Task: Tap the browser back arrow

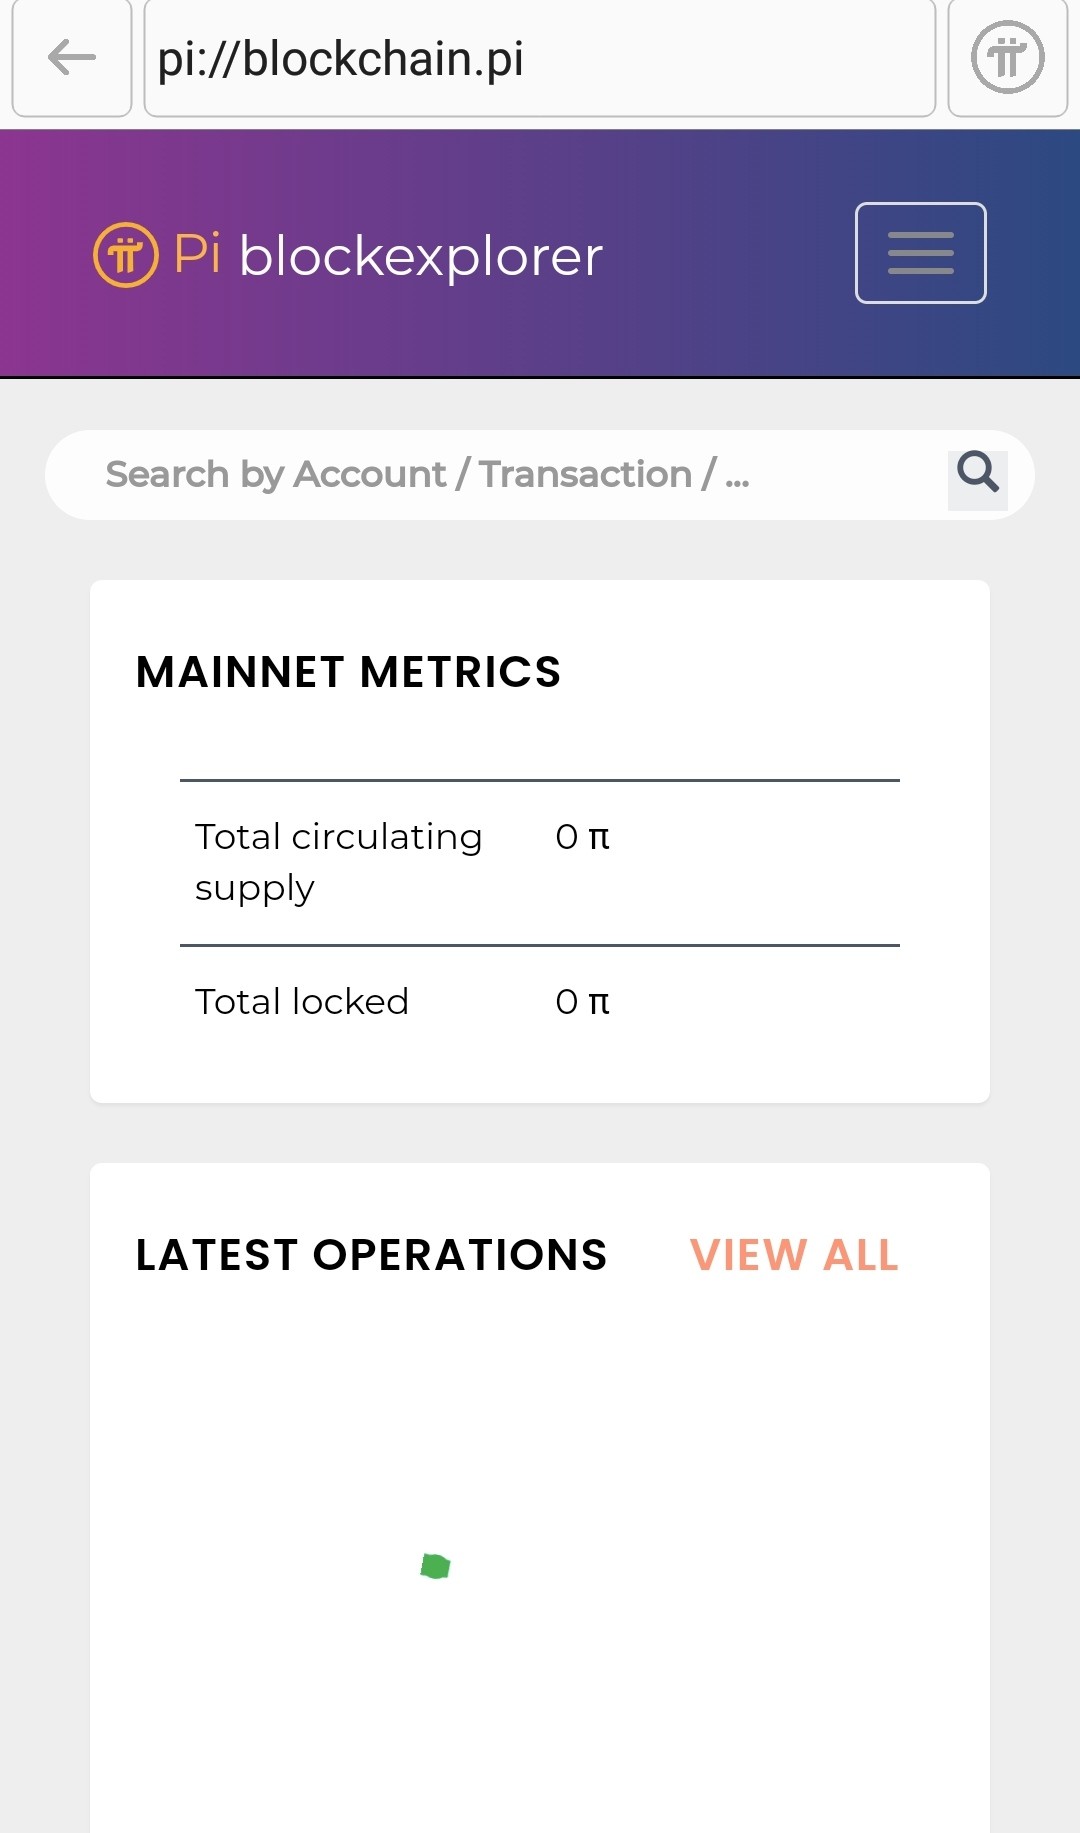Action: coord(72,58)
